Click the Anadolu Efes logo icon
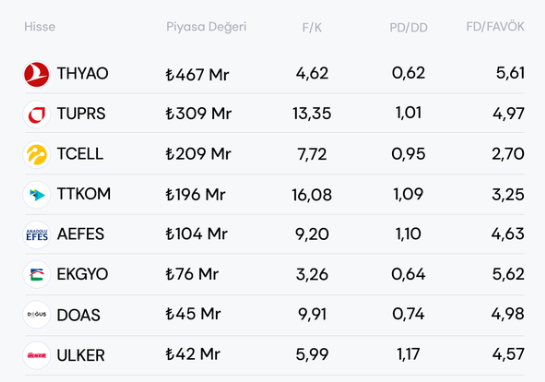 pos(36,235)
